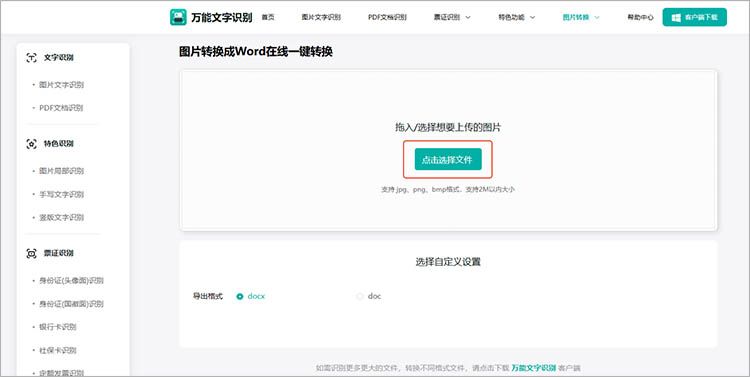Open sidebar item 图片文字识别

click(61, 85)
